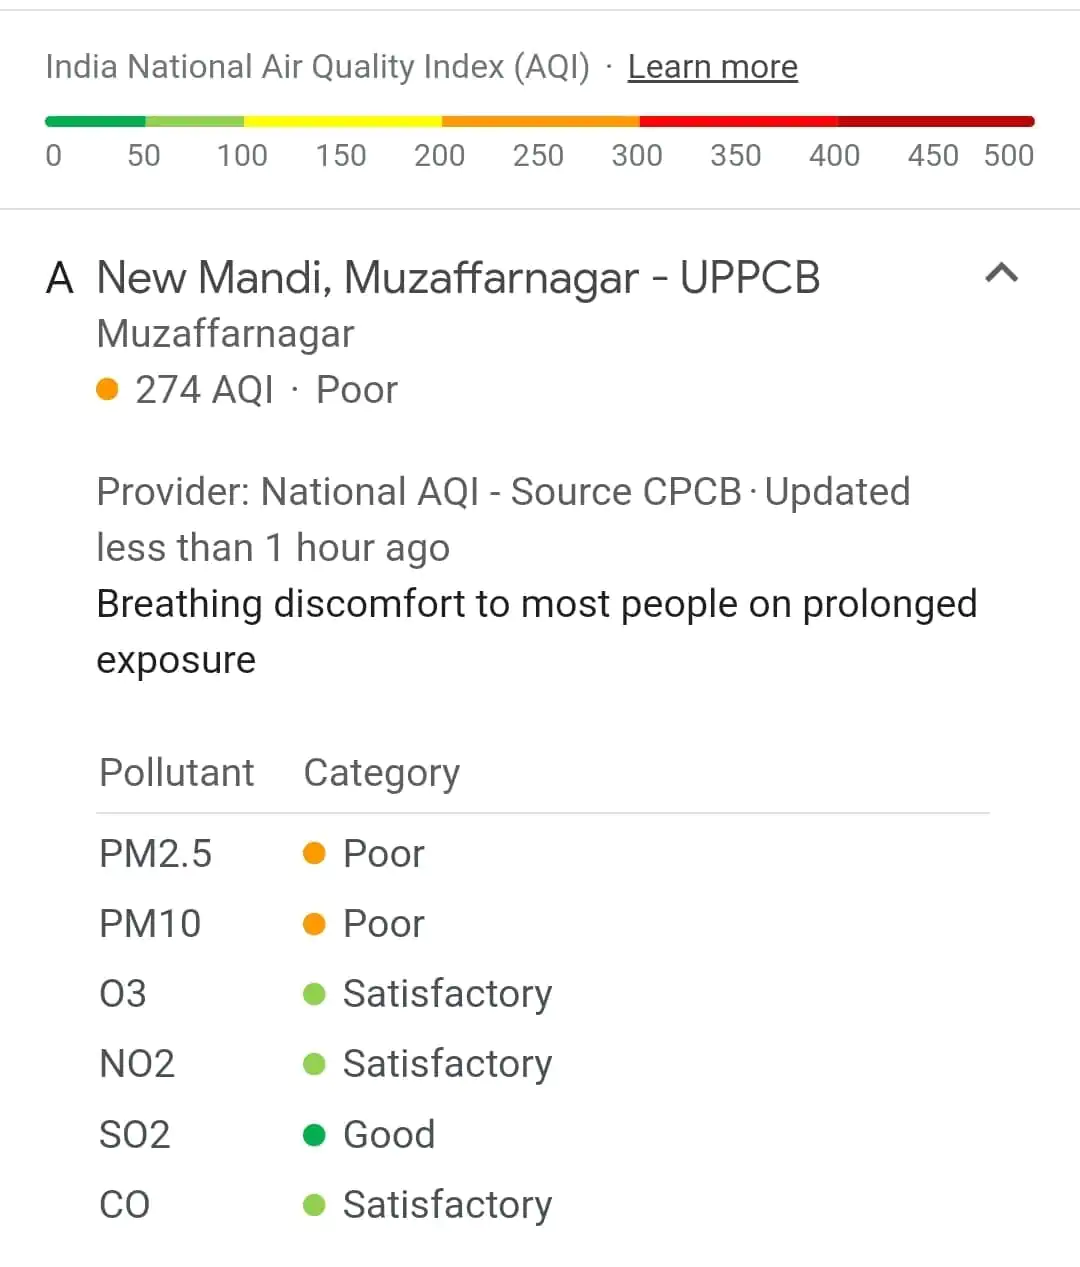Screen dimensions: 1080x1267
Task: Click the green dot for O3
Action: pyautogui.click(x=314, y=994)
